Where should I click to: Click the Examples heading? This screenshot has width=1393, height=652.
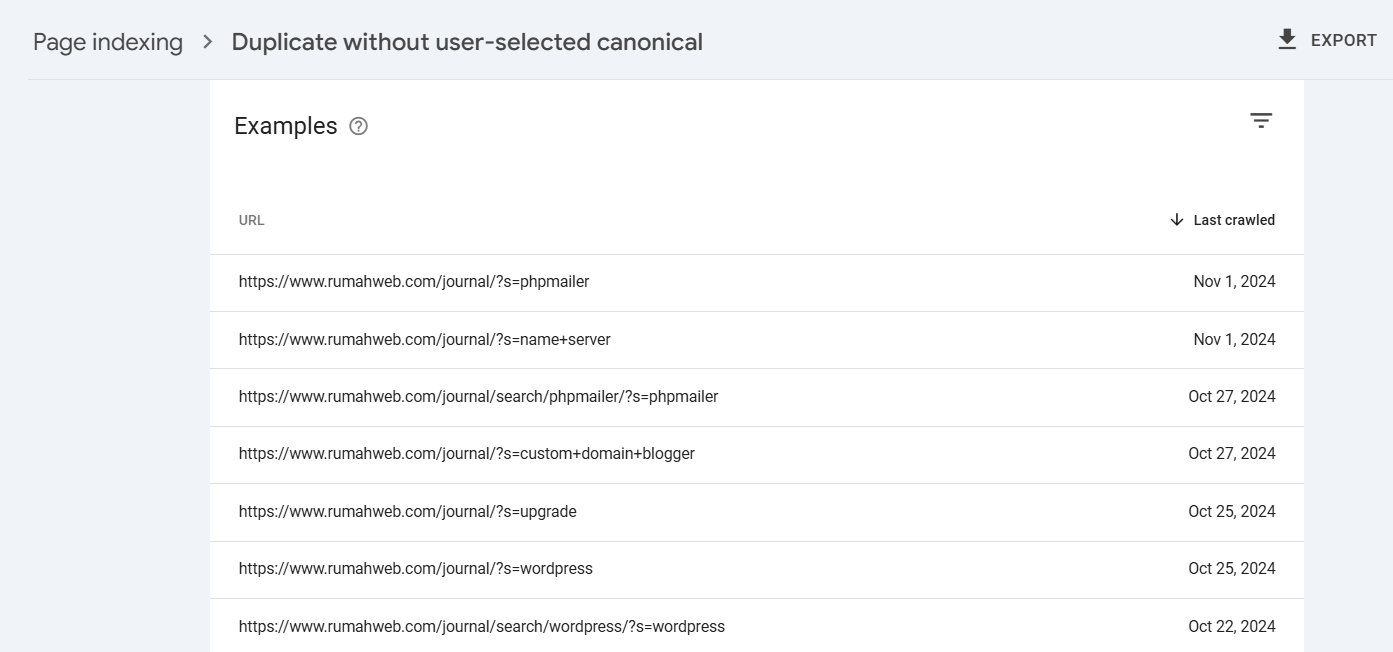[286, 126]
